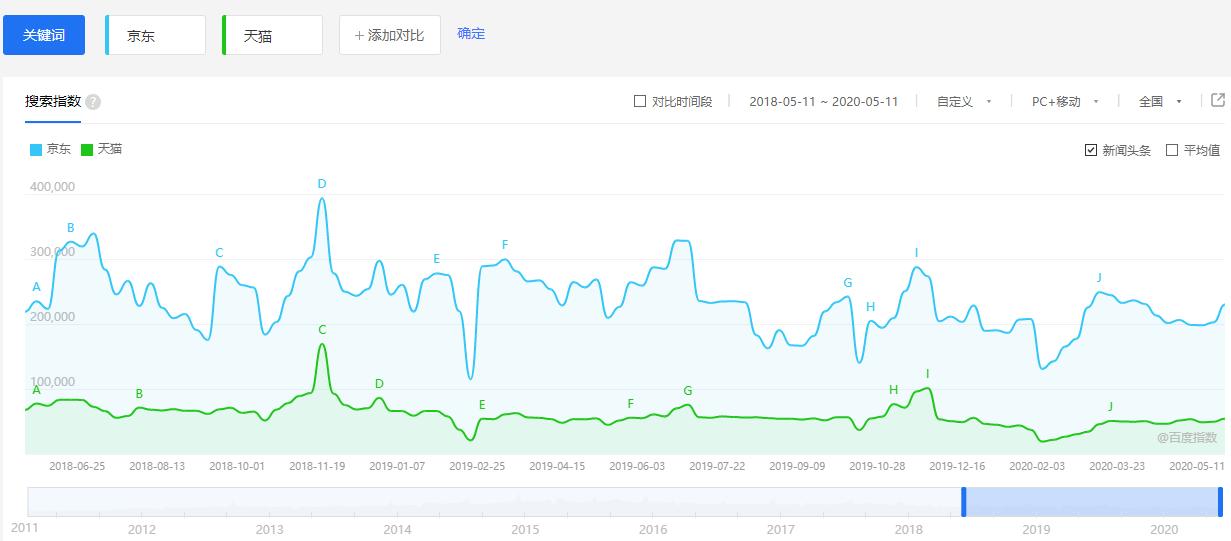The image size is (1231, 541).
Task: Click green news marker D on 天猫 line
Action: [379, 384]
